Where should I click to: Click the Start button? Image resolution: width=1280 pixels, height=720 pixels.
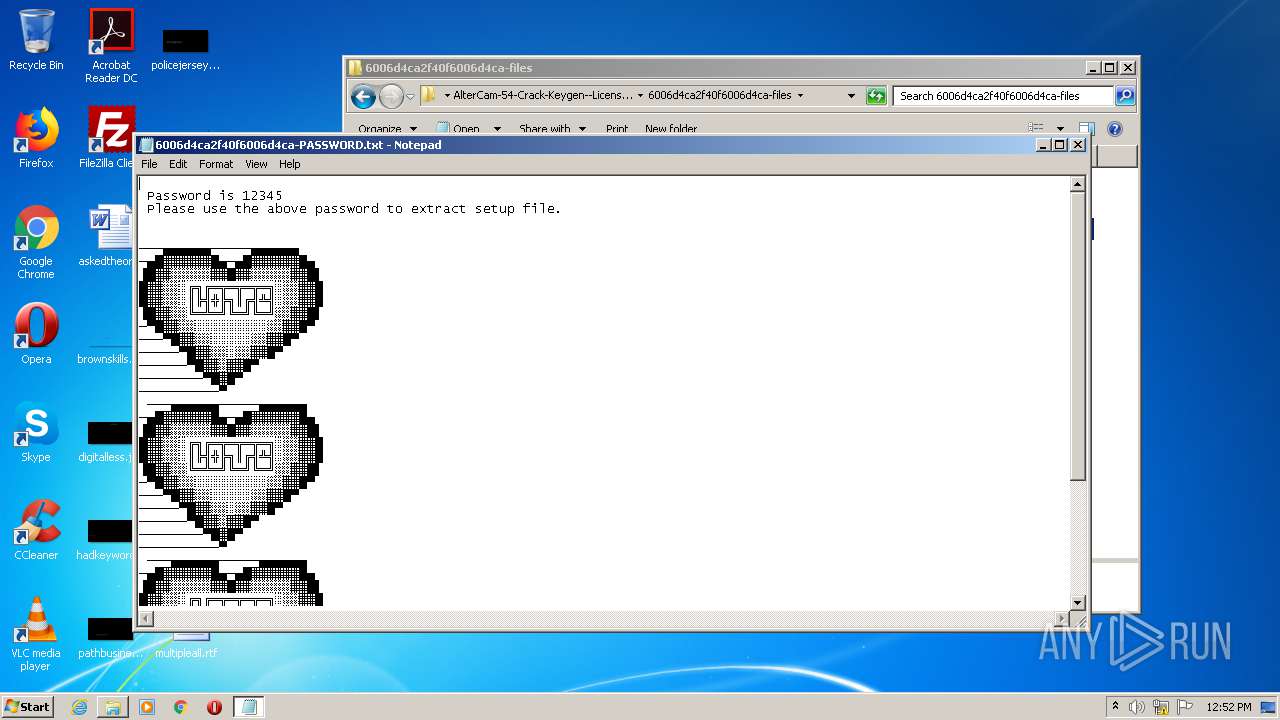pyautogui.click(x=28, y=706)
